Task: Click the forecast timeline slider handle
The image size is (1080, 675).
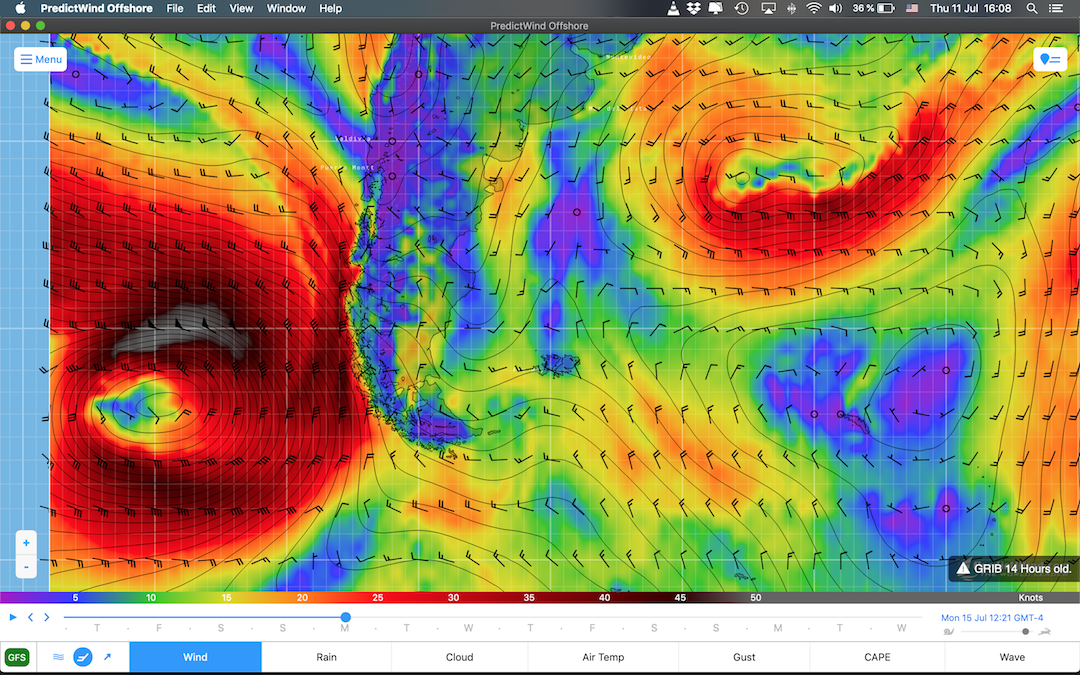Action: click(x=346, y=617)
